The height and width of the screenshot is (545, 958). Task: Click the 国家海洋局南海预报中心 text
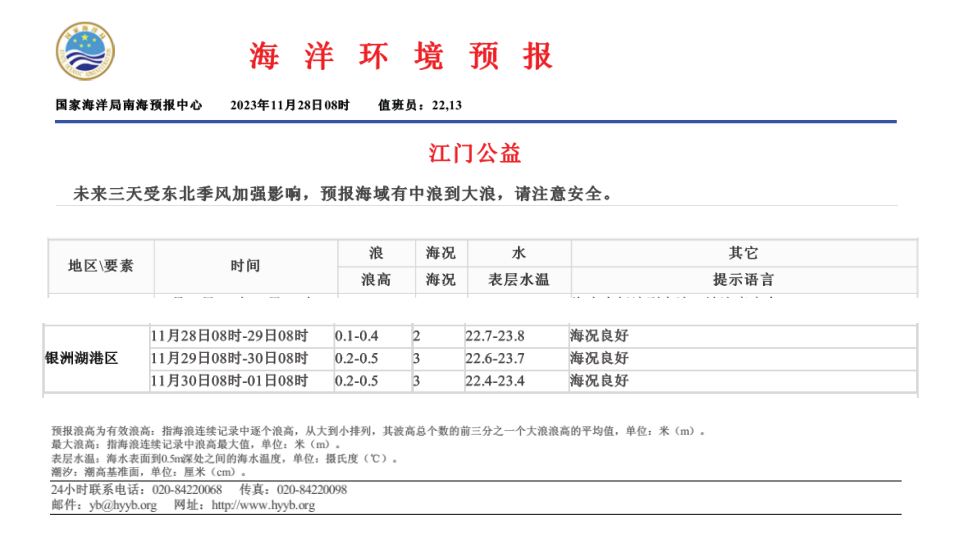[129, 105]
